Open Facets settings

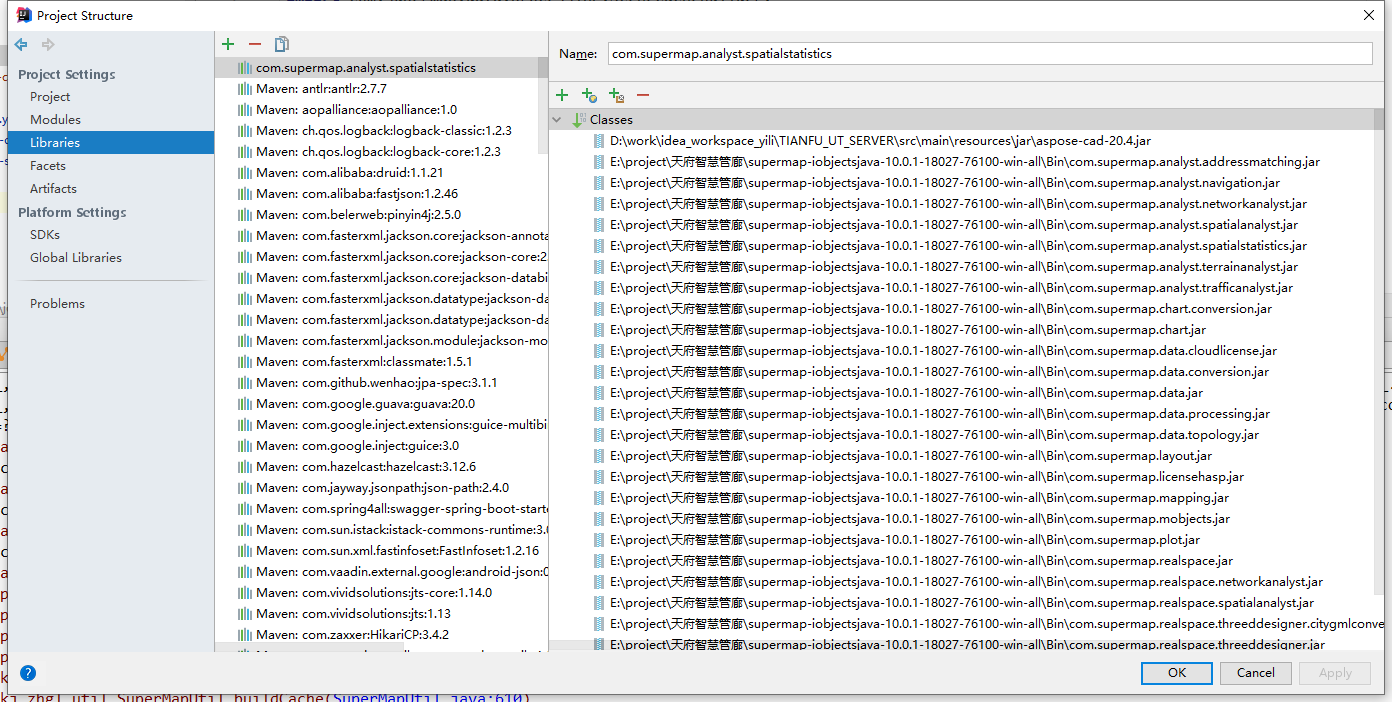pos(48,166)
